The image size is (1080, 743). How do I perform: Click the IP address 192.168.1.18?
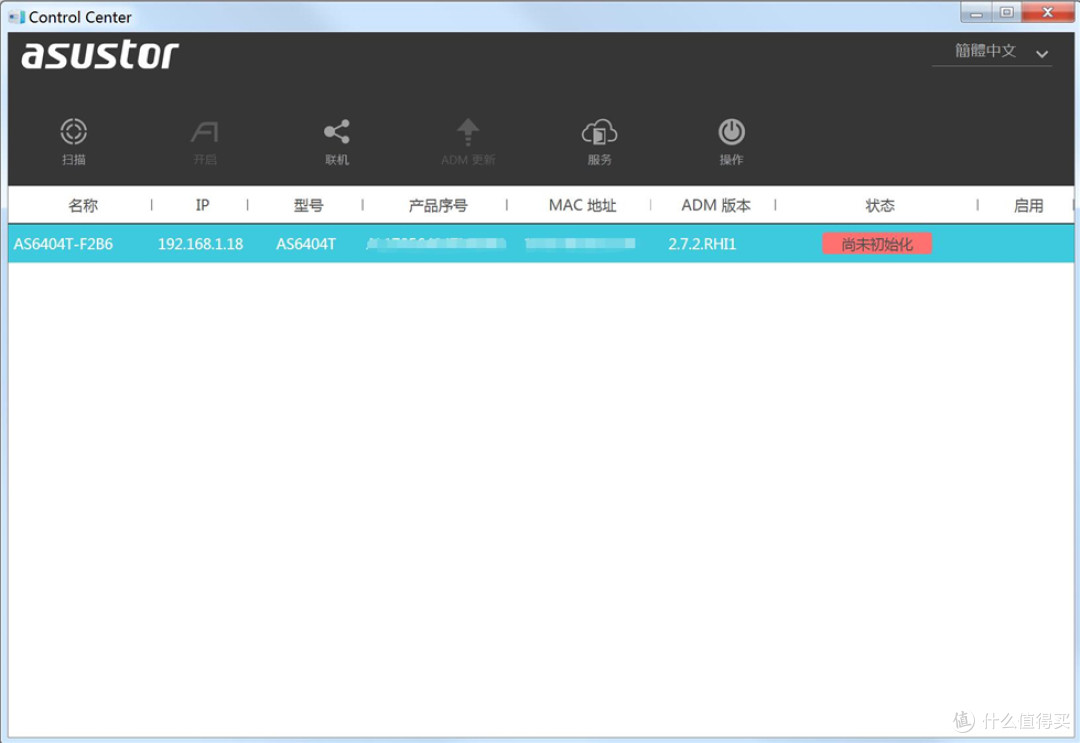click(200, 244)
